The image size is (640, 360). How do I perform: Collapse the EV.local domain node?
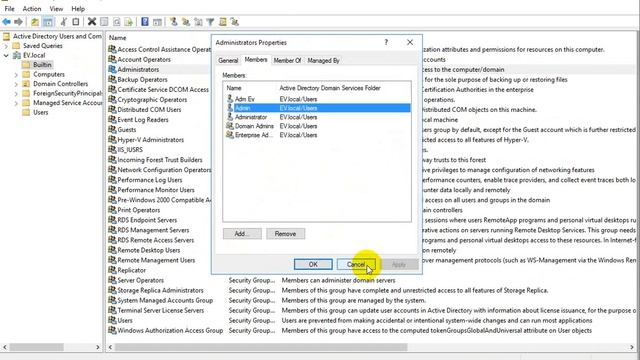6,55
